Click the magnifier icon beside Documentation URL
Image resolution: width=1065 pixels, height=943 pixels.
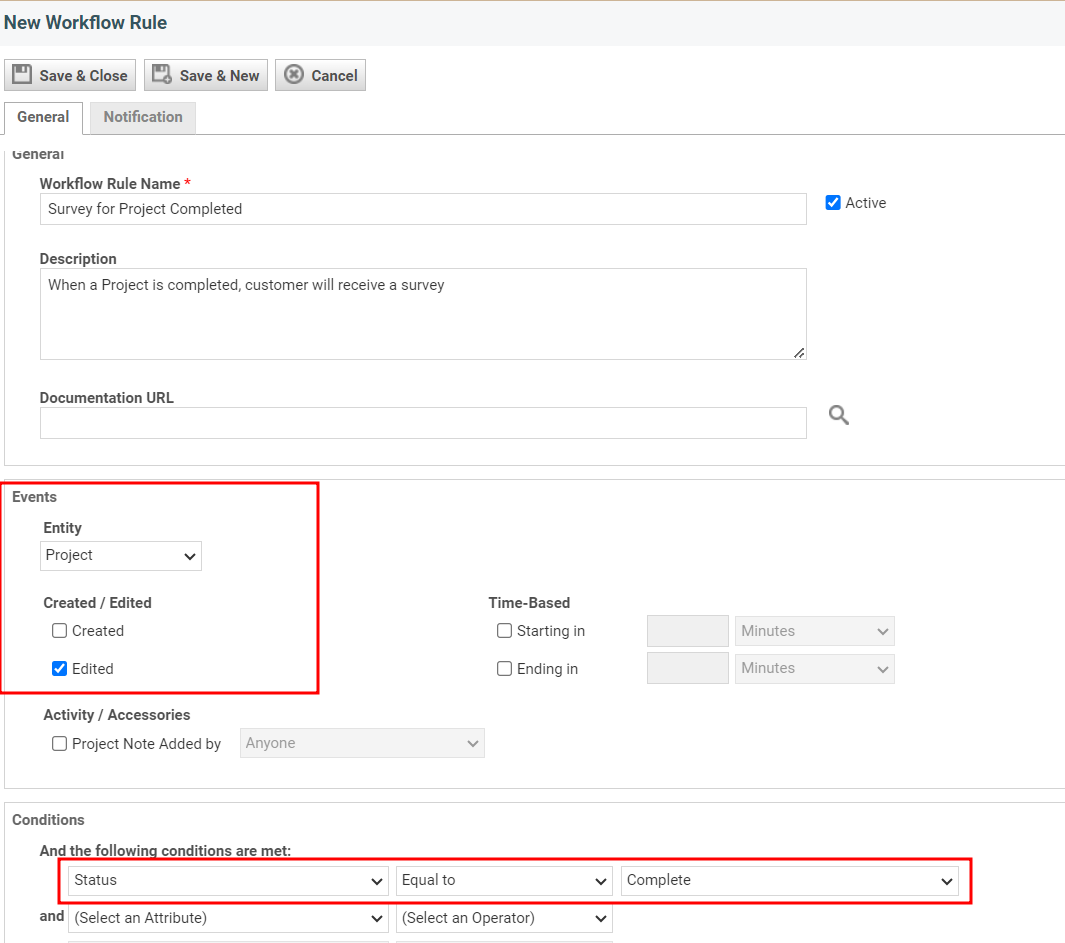tap(839, 414)
